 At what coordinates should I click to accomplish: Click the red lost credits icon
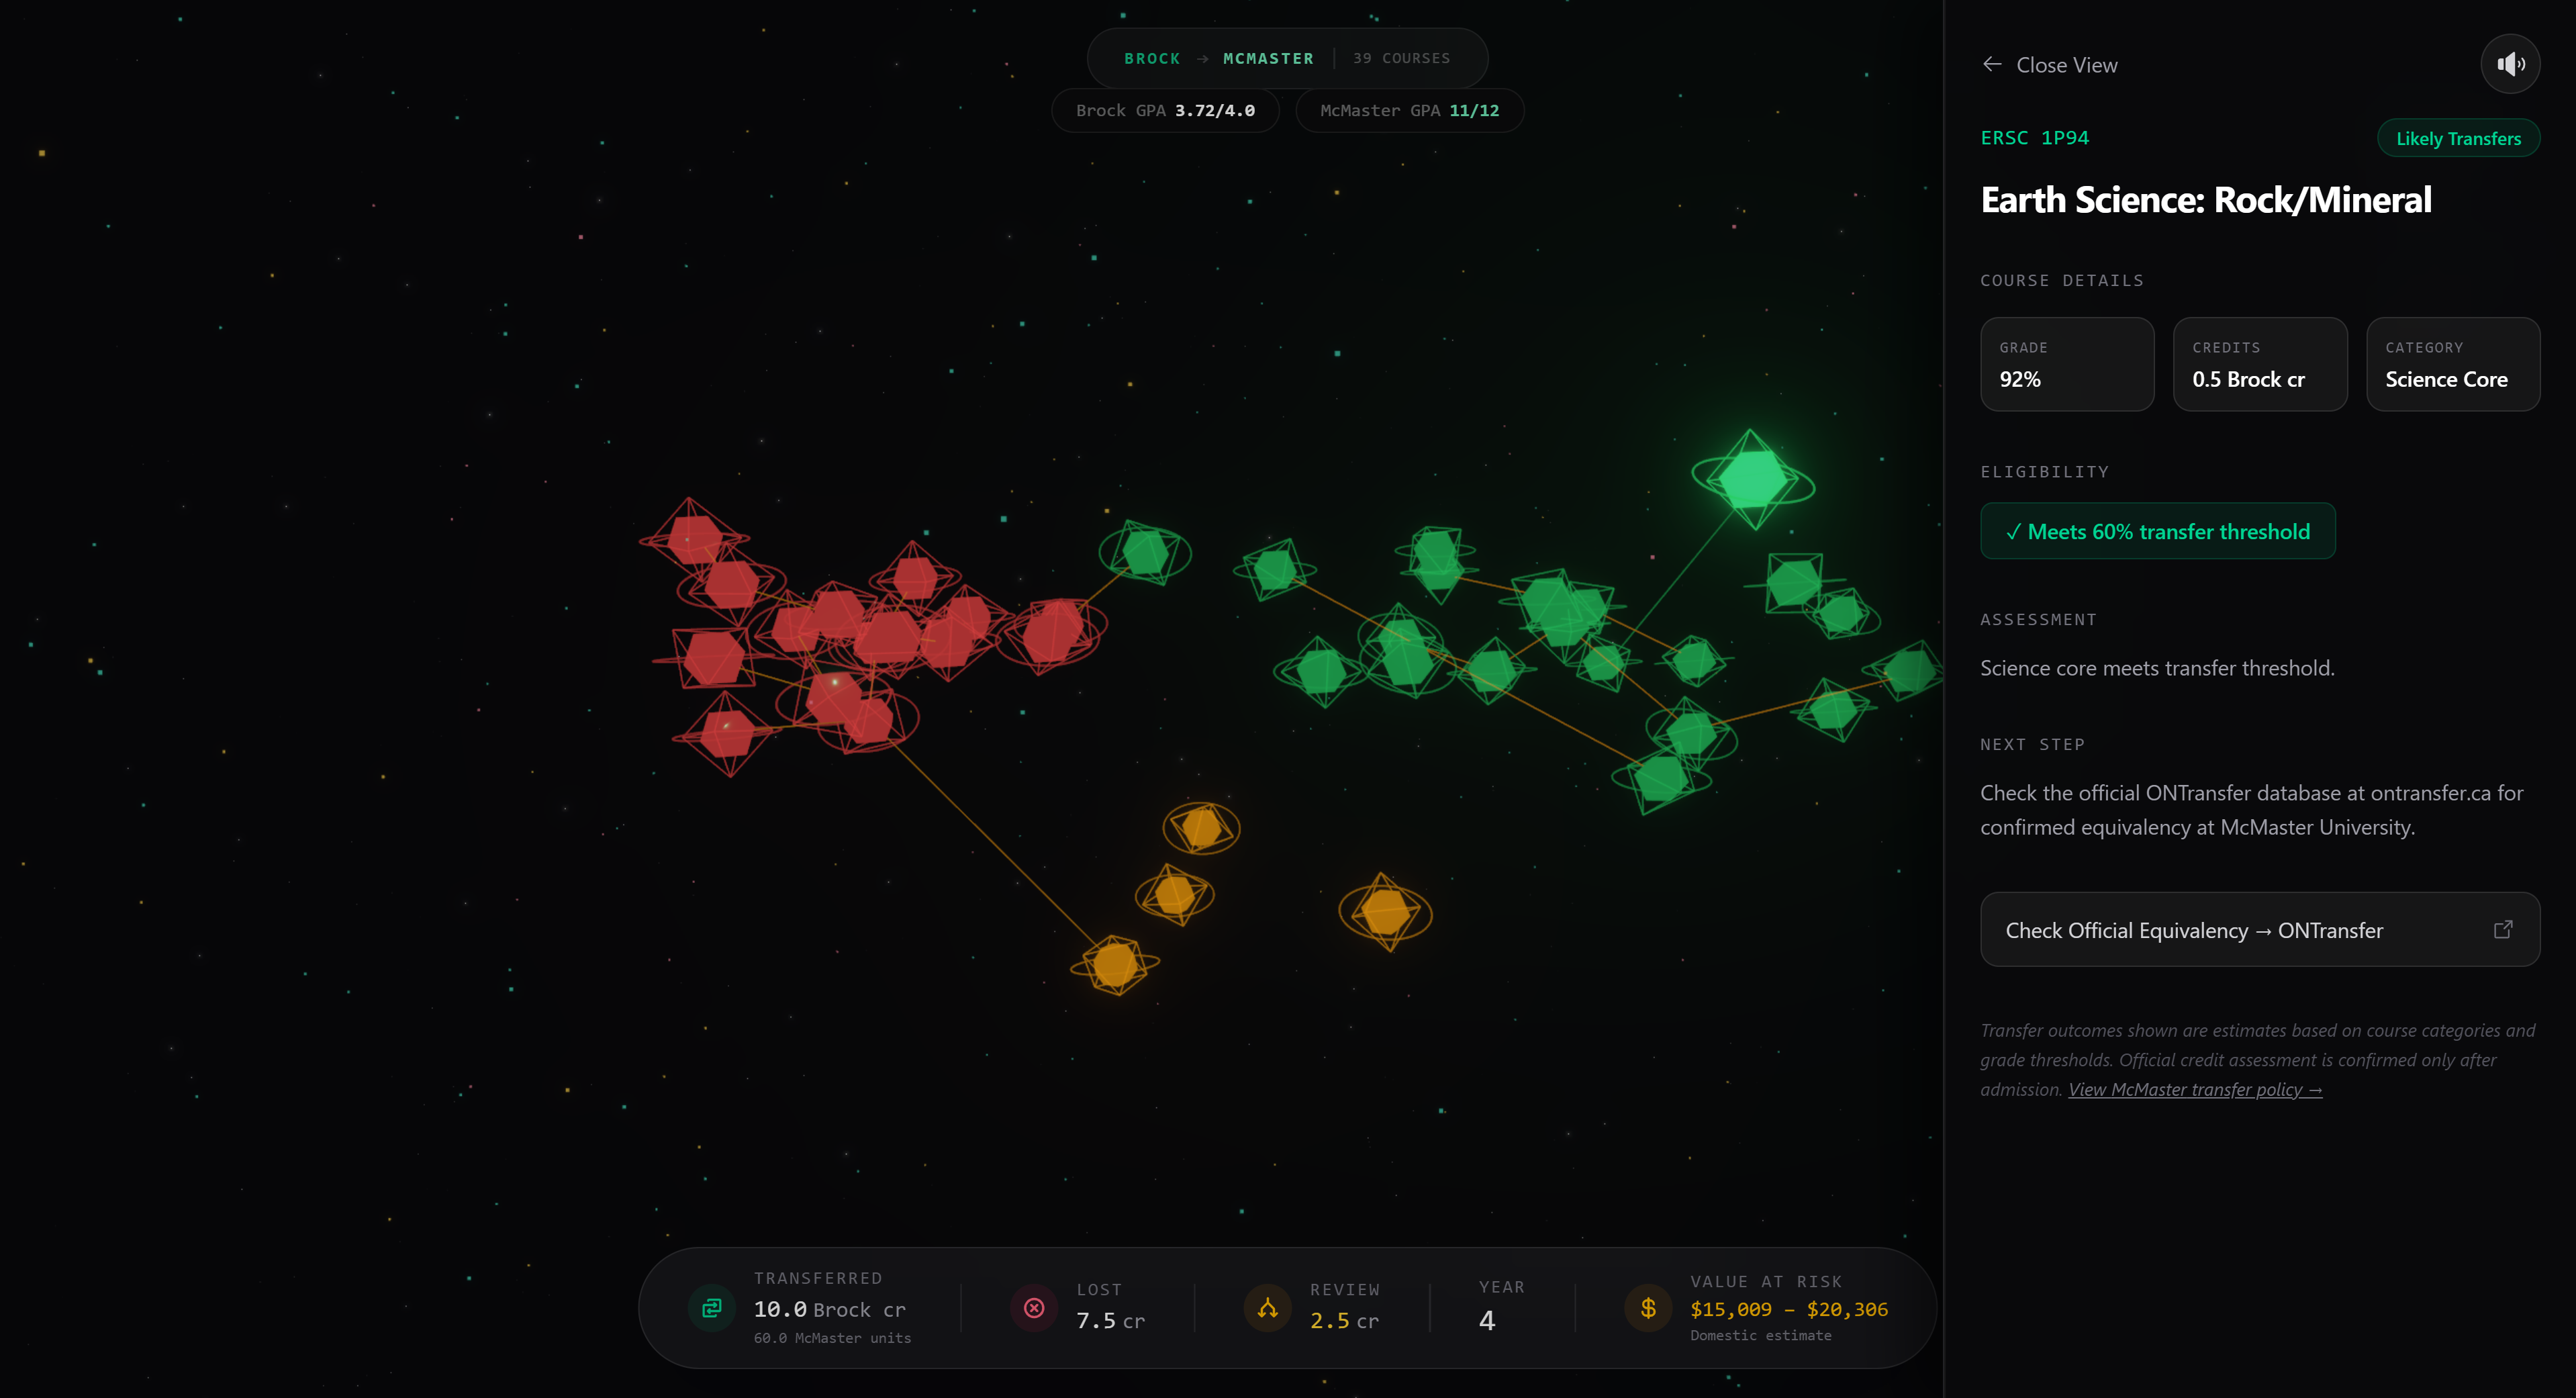point(1034,1308)
